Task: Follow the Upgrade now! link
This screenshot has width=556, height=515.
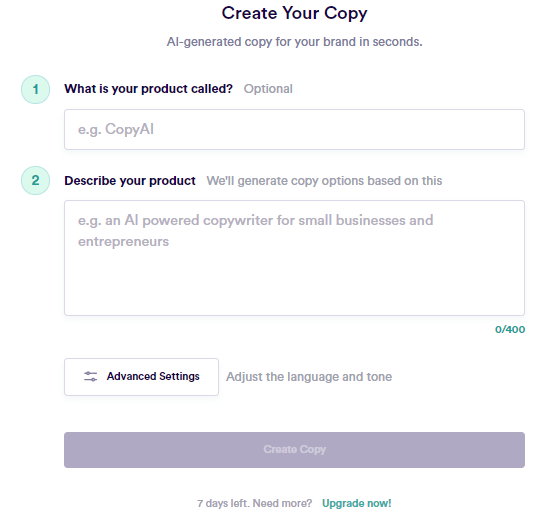Action: (x=356, y=503)
